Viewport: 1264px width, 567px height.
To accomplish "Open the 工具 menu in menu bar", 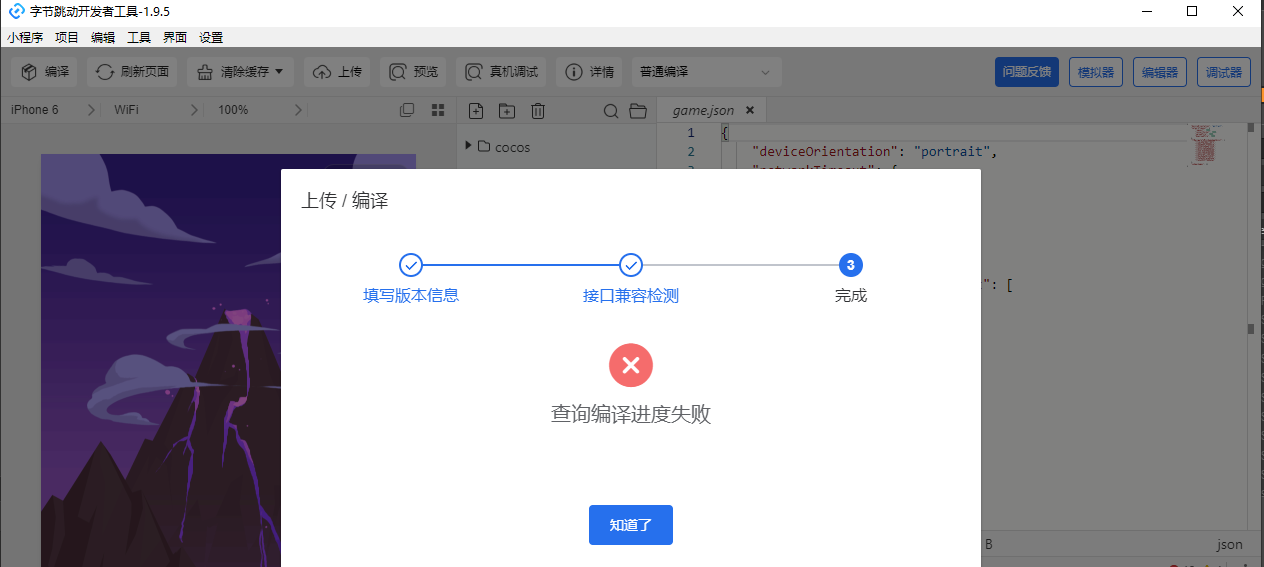I will [x=139, y=38].
